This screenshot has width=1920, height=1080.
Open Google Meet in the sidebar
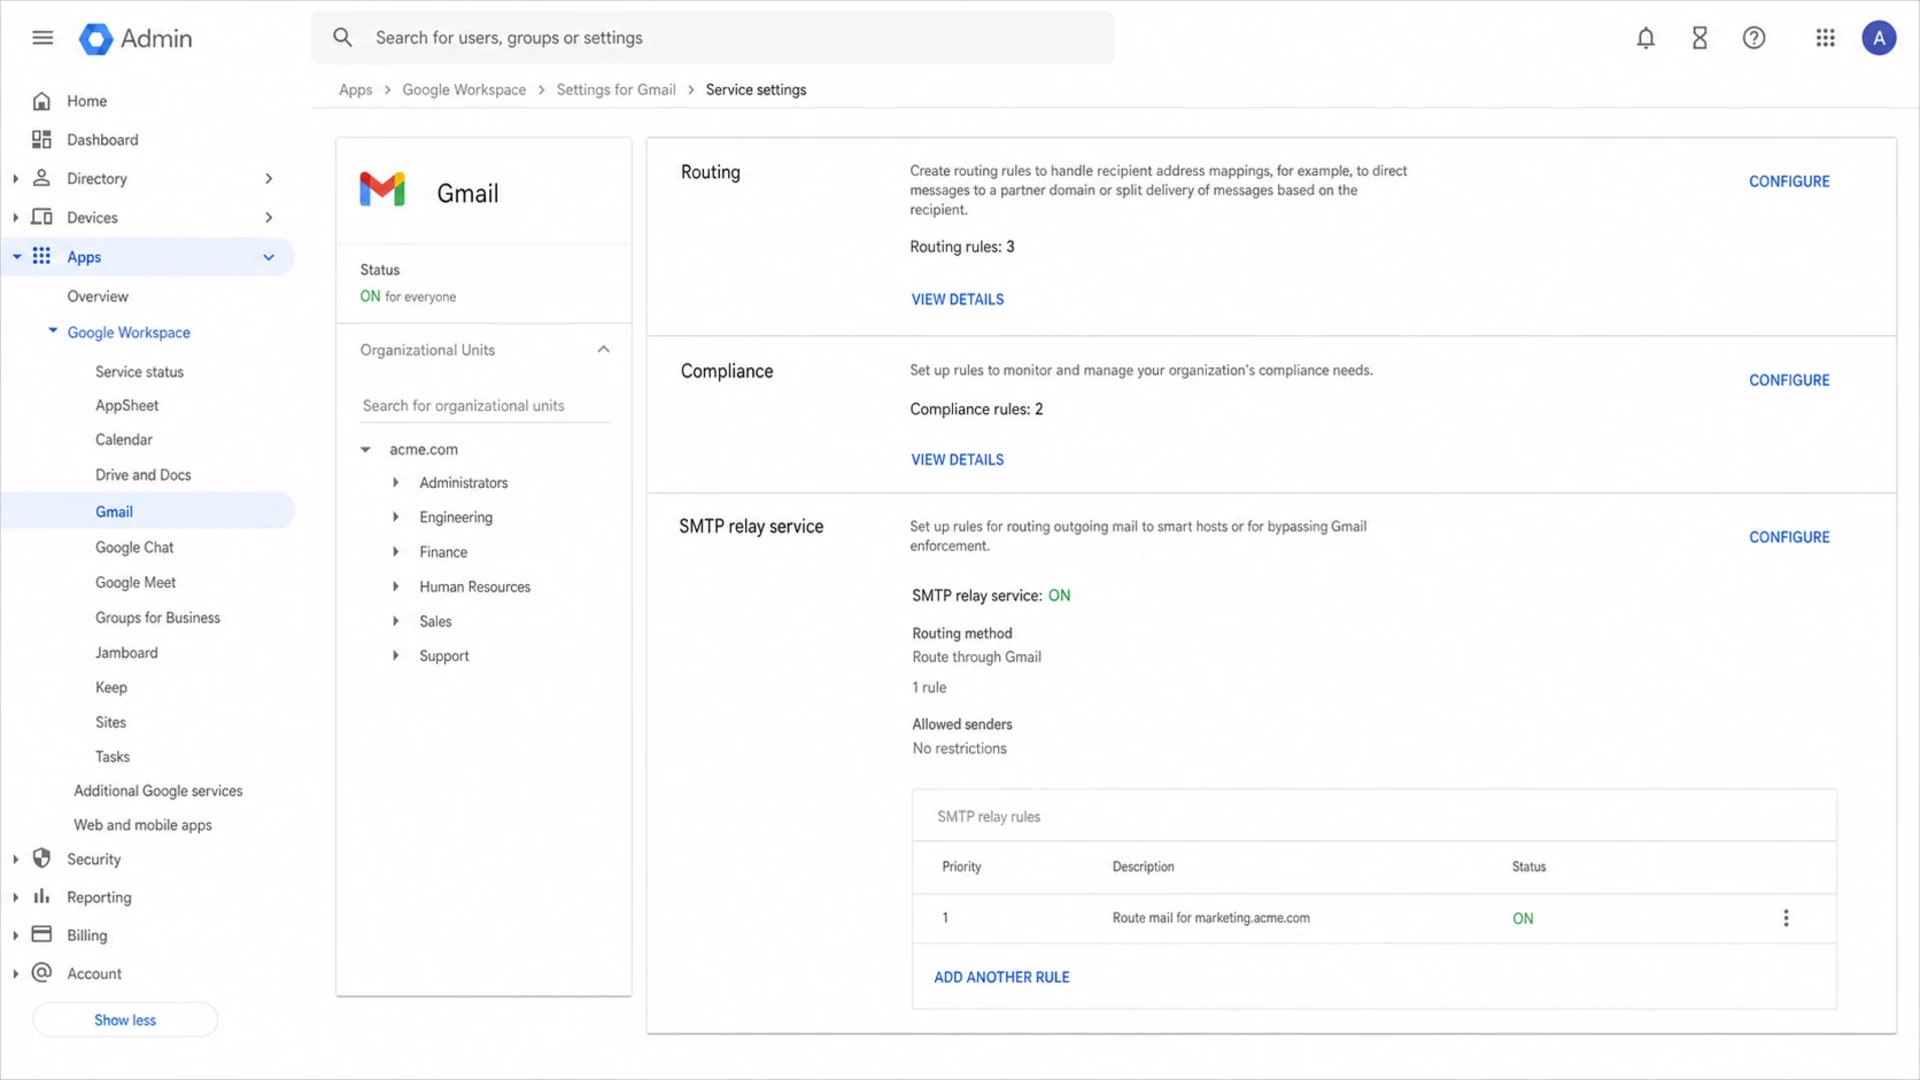pos(135,582)
